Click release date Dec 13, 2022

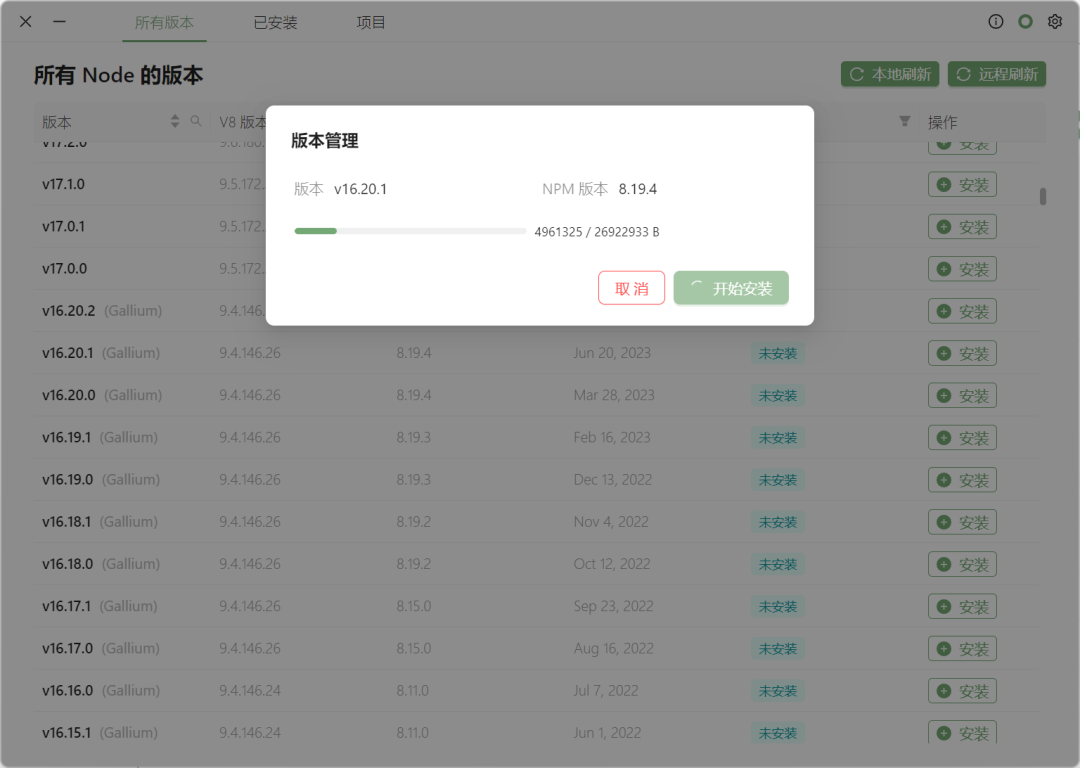(x=612, y=479)
